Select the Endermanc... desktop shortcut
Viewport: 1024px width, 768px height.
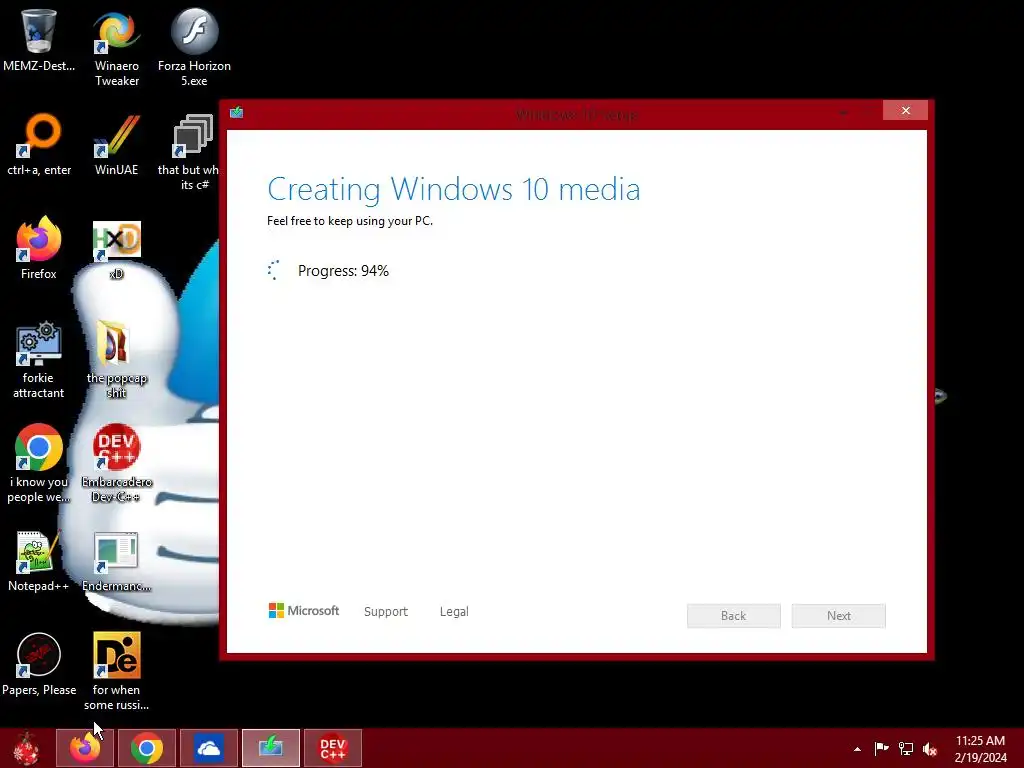[116, 561]
